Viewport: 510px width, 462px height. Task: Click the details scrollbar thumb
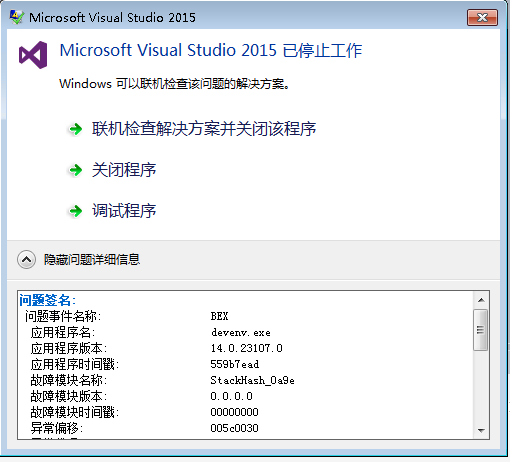point(481,330)
